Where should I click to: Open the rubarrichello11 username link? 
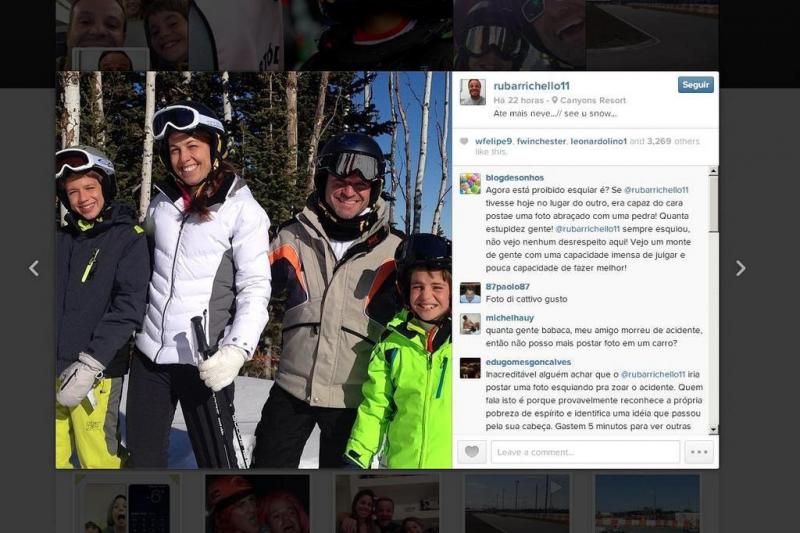pos(531,86)
